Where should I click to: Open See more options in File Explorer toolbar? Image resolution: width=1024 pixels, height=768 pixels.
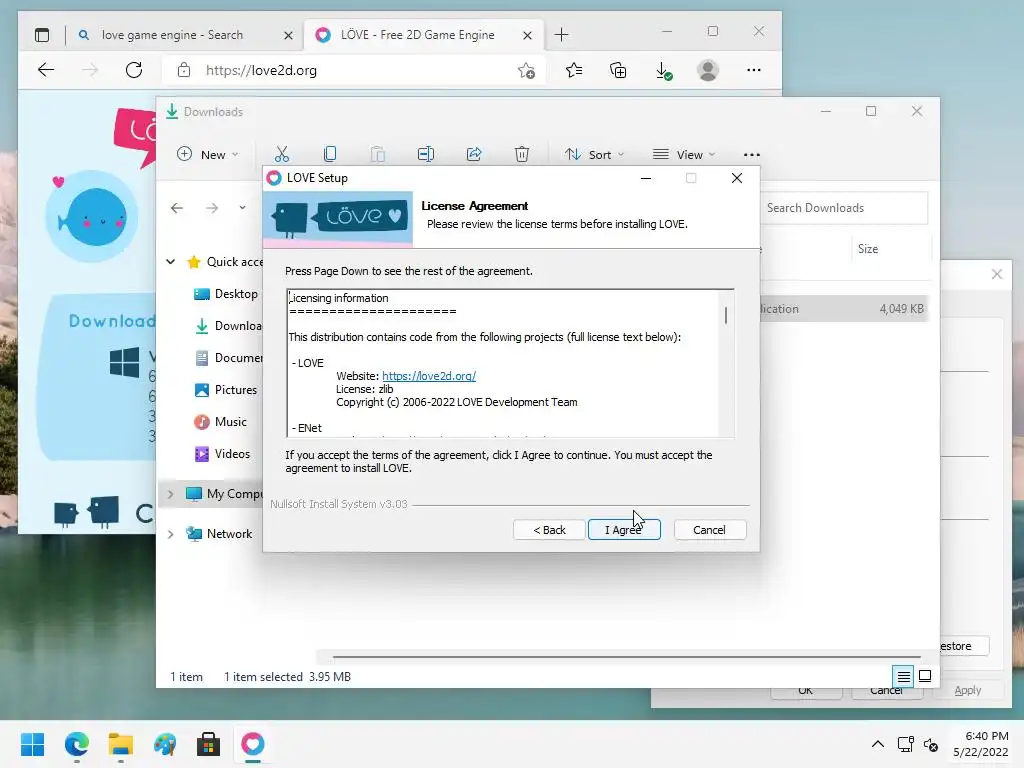pyautogui.click(x=752, y=155)
